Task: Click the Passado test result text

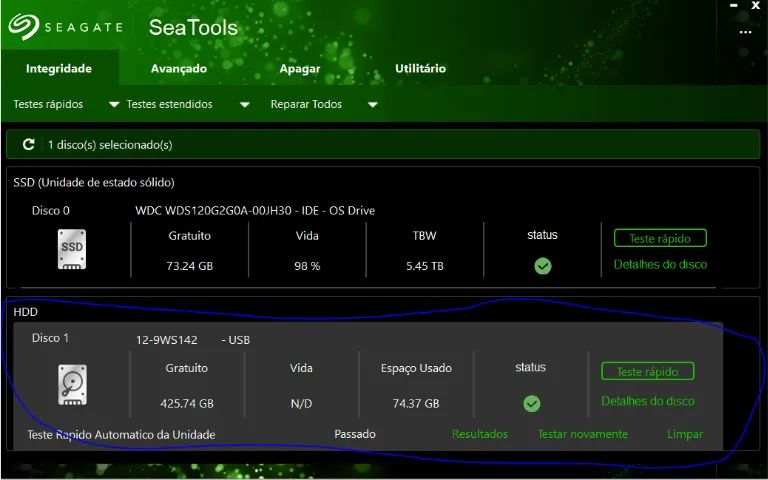Action: click(x=355, y=434)
